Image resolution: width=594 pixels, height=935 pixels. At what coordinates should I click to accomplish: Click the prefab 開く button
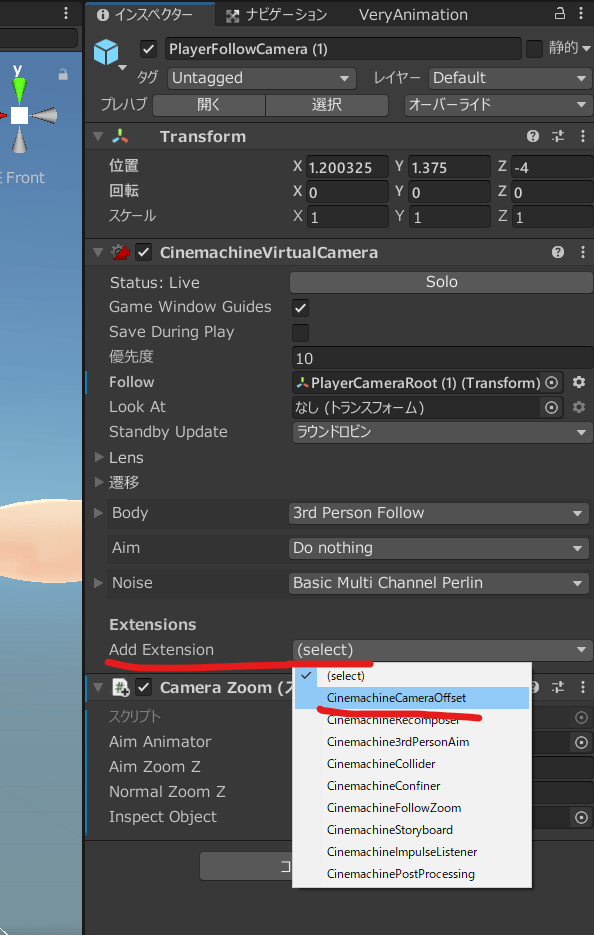point(209,105)
